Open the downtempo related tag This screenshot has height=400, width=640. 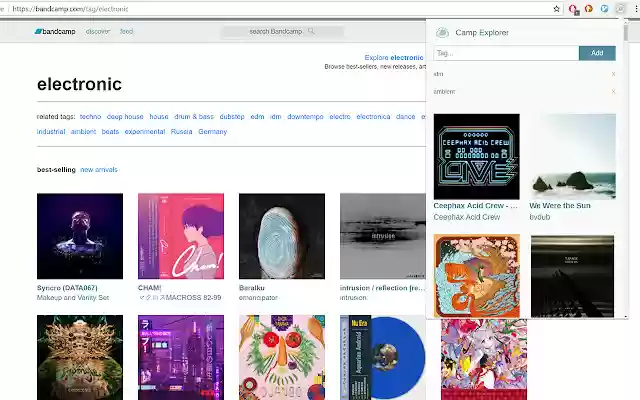coord(305,117)
